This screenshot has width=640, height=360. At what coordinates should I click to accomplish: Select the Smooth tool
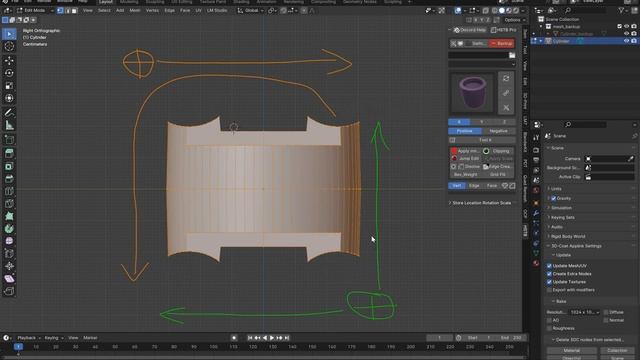coord(9,241)
